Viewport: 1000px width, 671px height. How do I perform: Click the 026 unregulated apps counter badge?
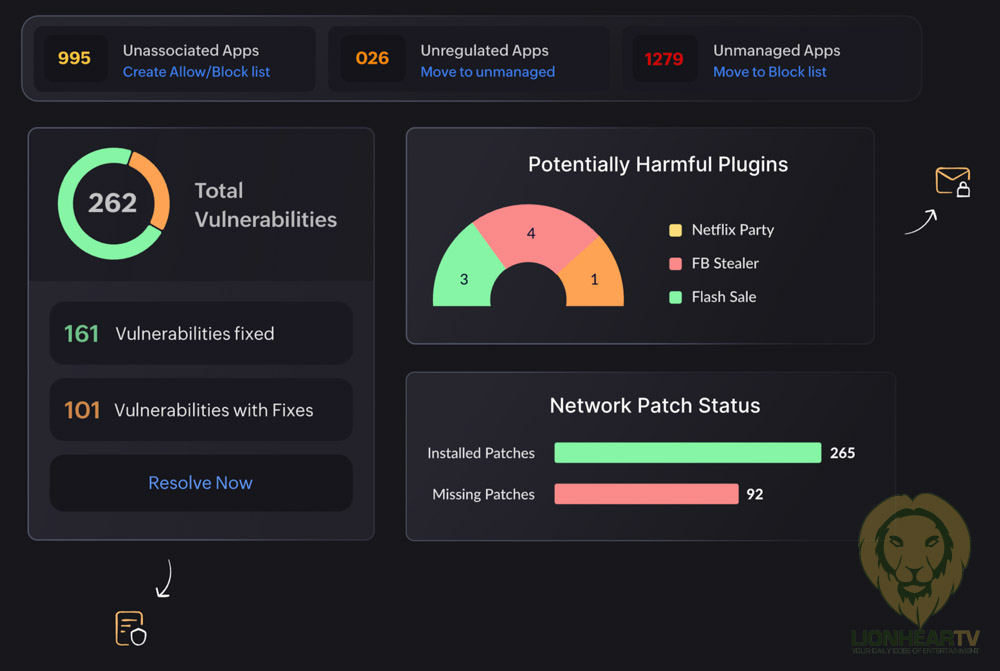(372, 59)
